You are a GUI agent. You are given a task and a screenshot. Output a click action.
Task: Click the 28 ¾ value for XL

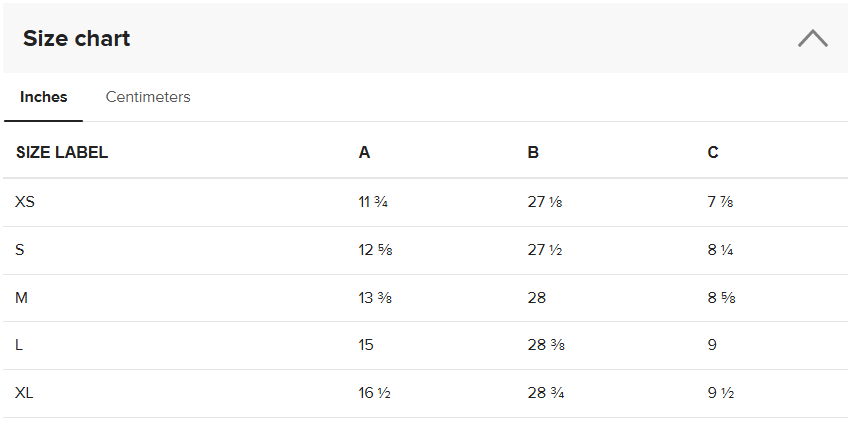coord(546,393)
